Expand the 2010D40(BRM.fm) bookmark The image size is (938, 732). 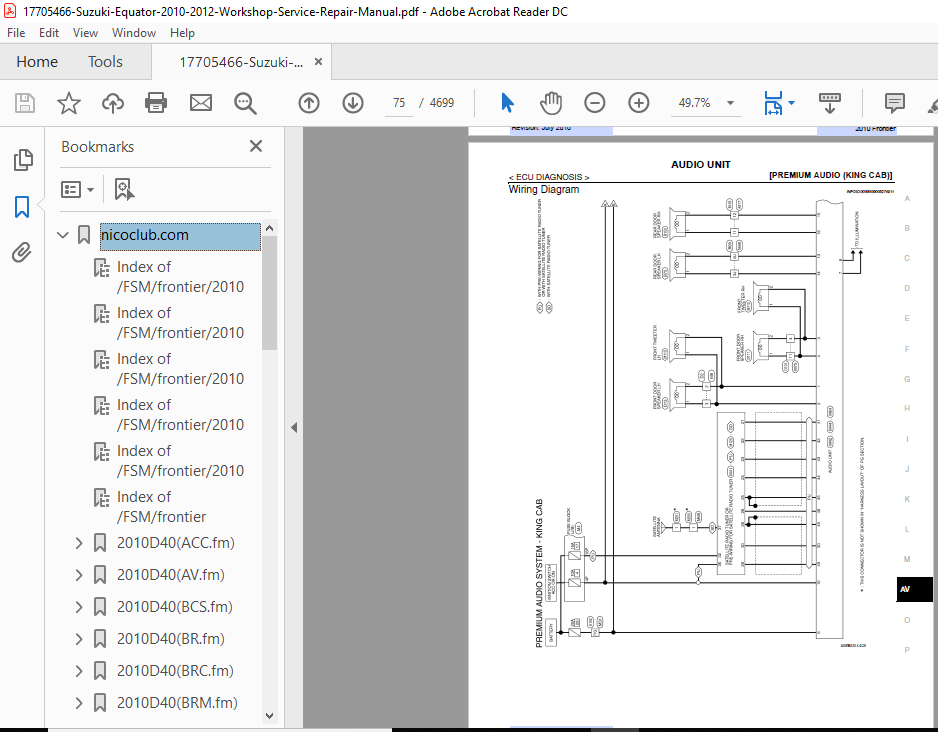[79, 703]
